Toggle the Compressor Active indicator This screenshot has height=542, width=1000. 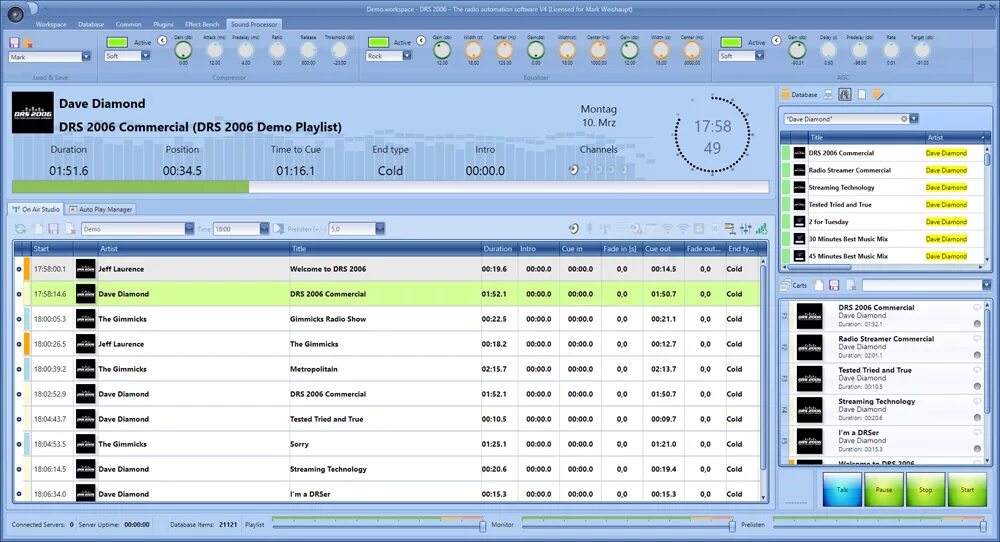(x=117, y=42)
